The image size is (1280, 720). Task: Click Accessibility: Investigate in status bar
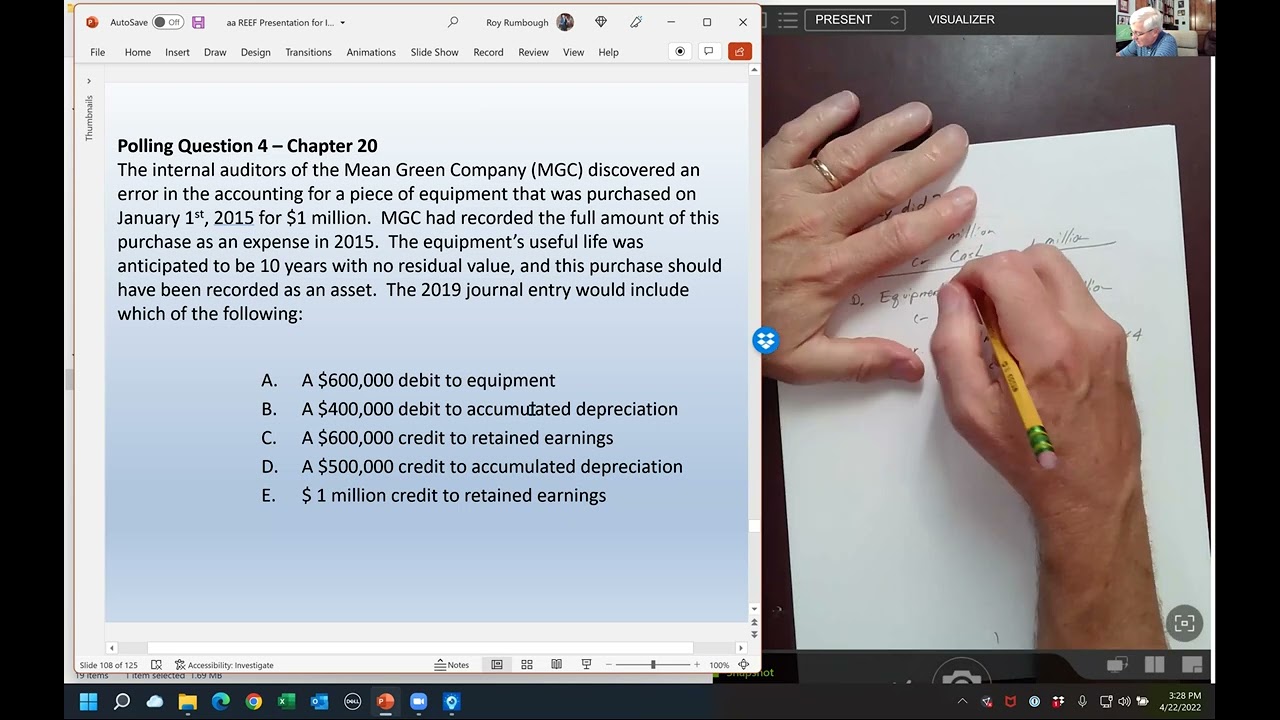[224, 665]
